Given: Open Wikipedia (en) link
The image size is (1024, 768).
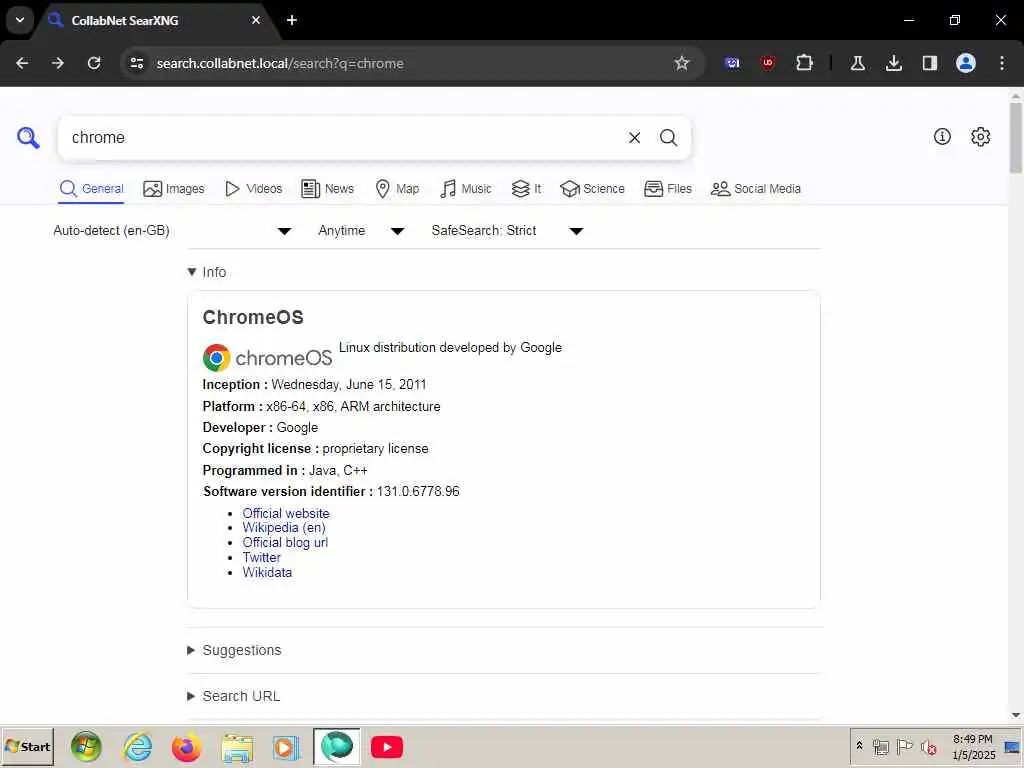Looking at the screenshot, I should point(284,528).
